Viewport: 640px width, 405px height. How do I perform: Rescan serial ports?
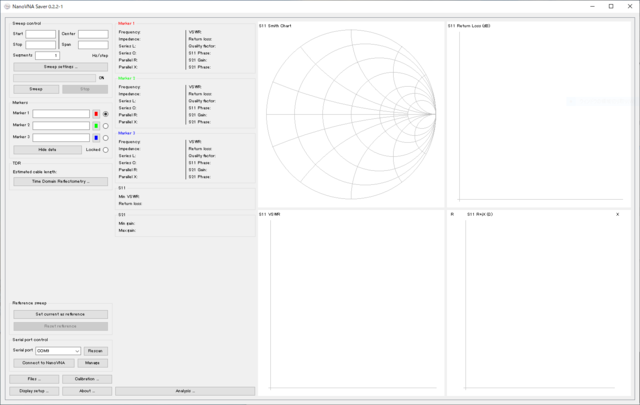coord(96,351)
